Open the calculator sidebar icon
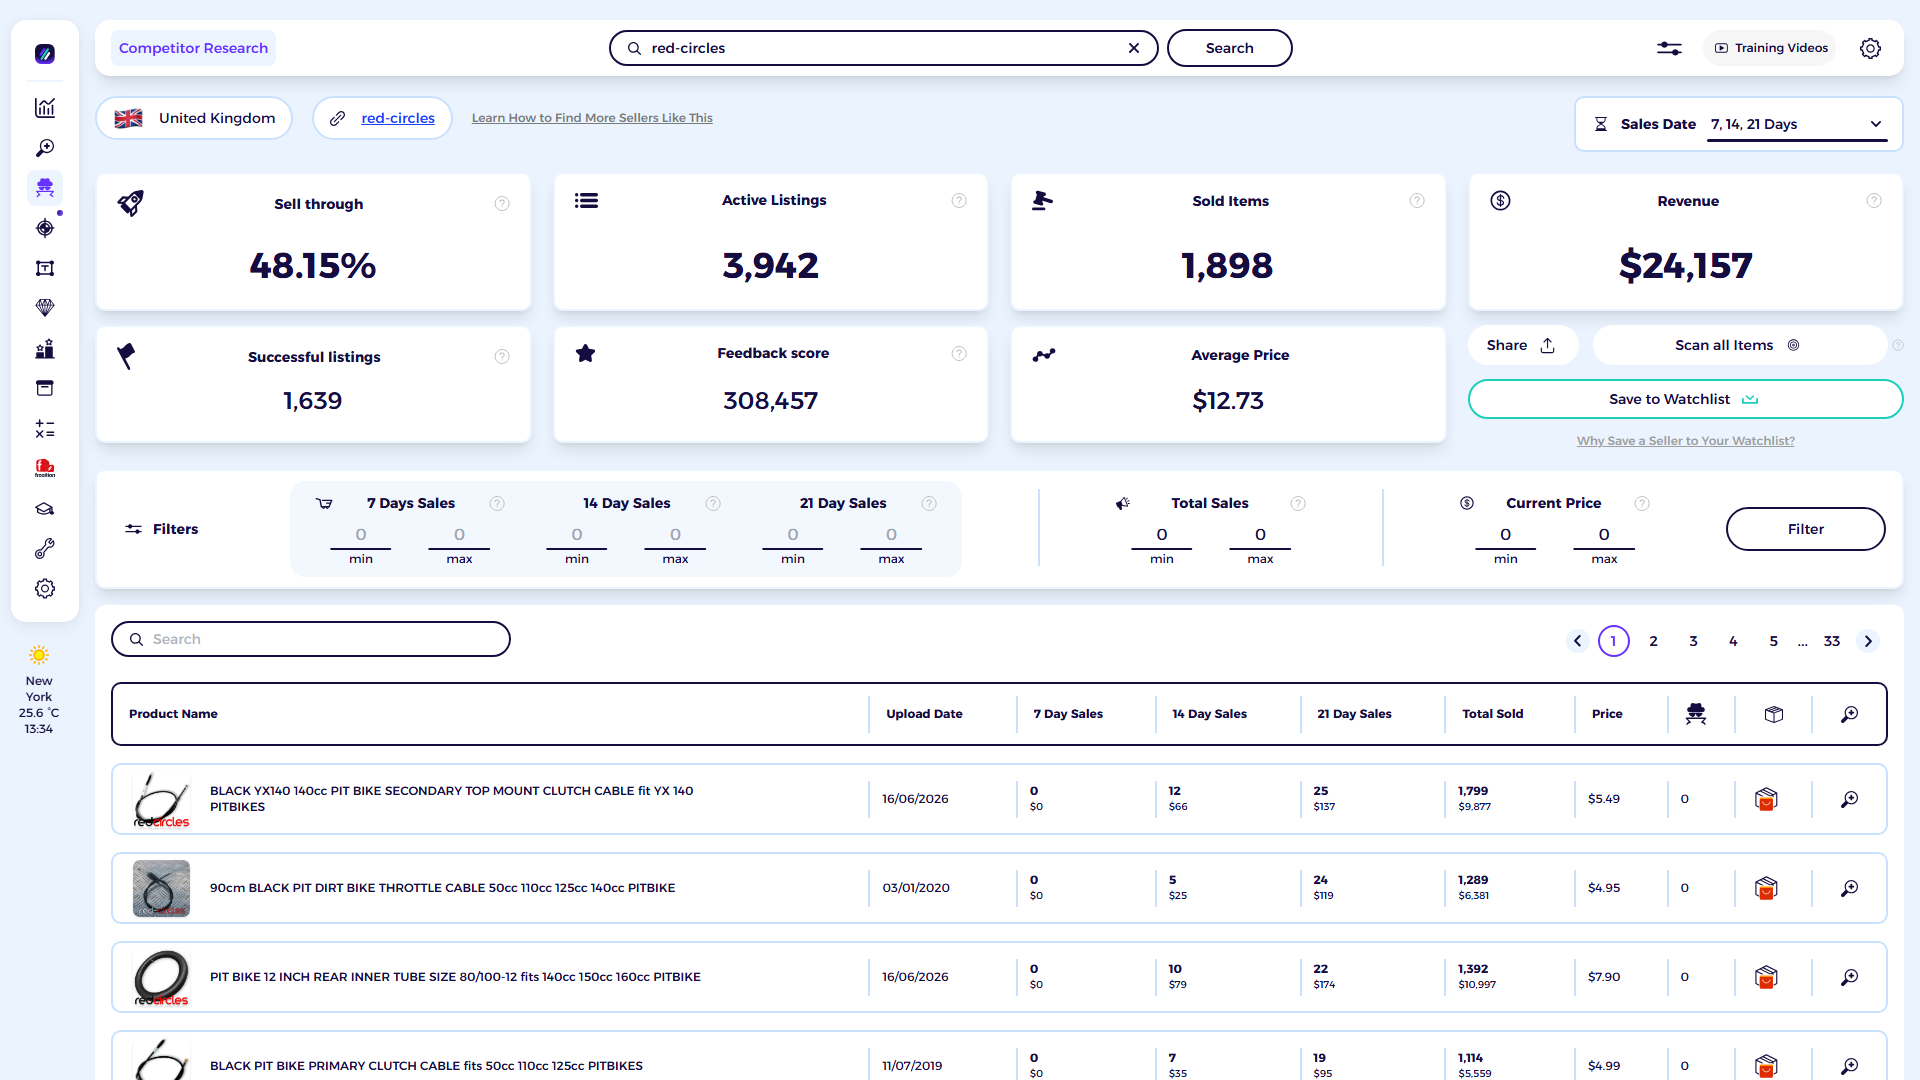This screenshot has width=1920, height=1080. pyautogui.click(x=45, y=429)
